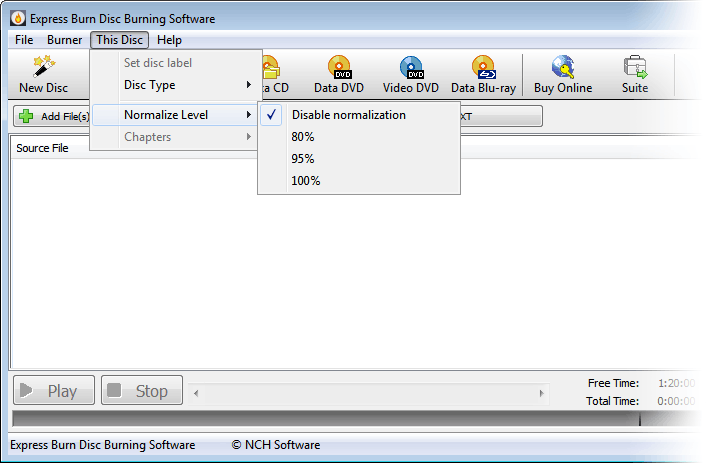Open the Suite toolbox icon
This screenshot has height=463, width=706.
coord(635,67)
